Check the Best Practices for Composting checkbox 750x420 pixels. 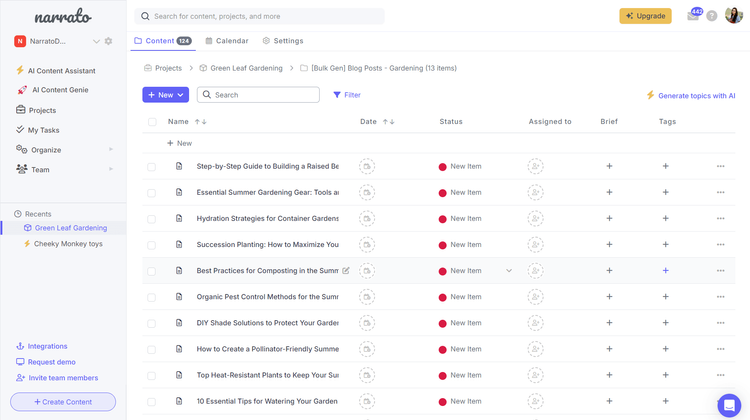click(x=152, y=271)
